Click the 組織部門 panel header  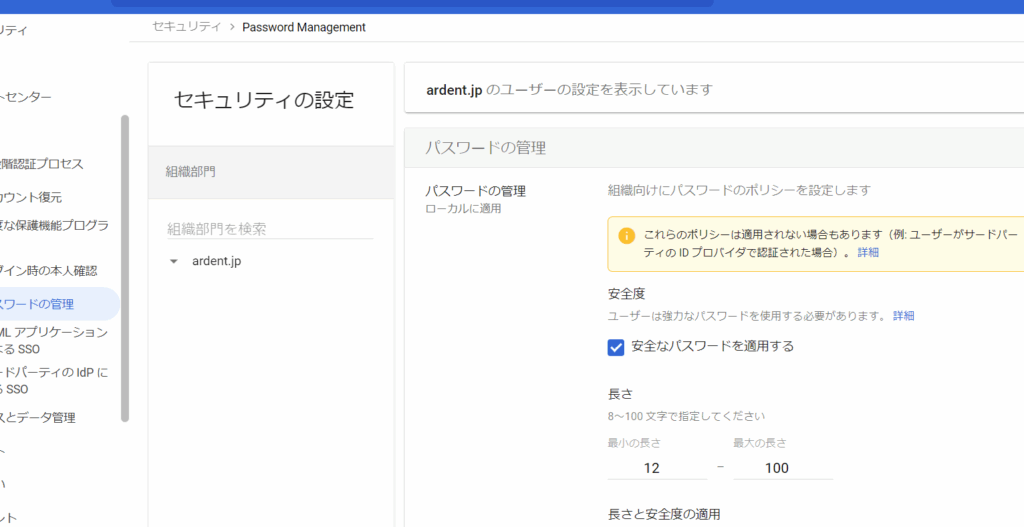(x=190, y=172)
